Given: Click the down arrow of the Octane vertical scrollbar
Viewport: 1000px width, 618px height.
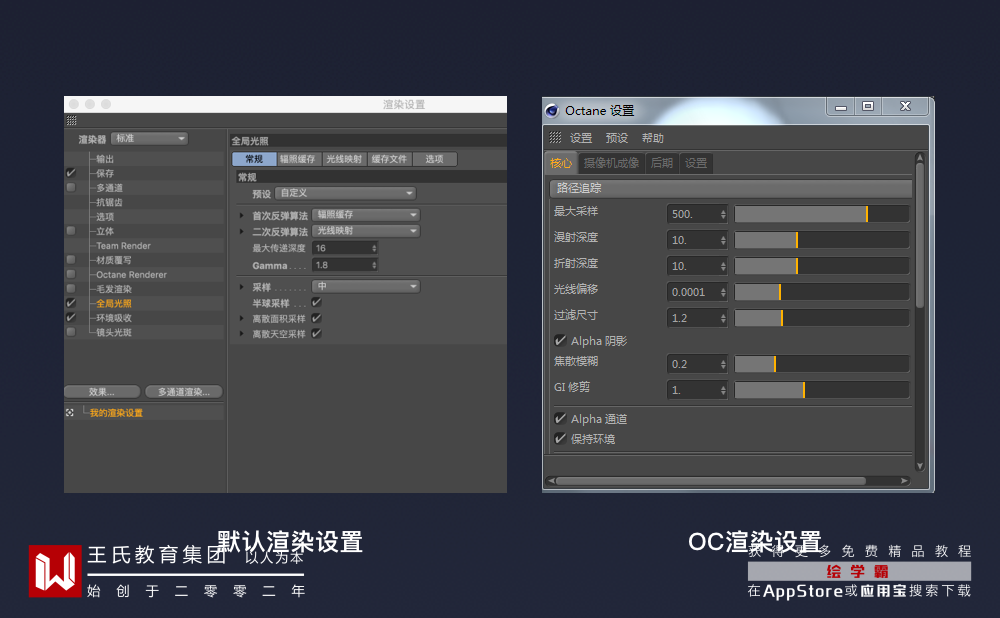Looking at the screenshot, I should (x=920, y=466).
